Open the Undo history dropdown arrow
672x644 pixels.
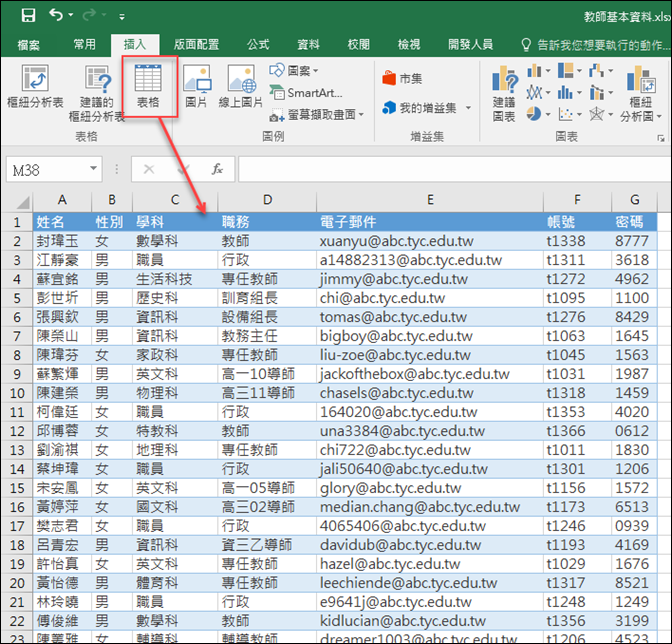[x=71, y=15]
